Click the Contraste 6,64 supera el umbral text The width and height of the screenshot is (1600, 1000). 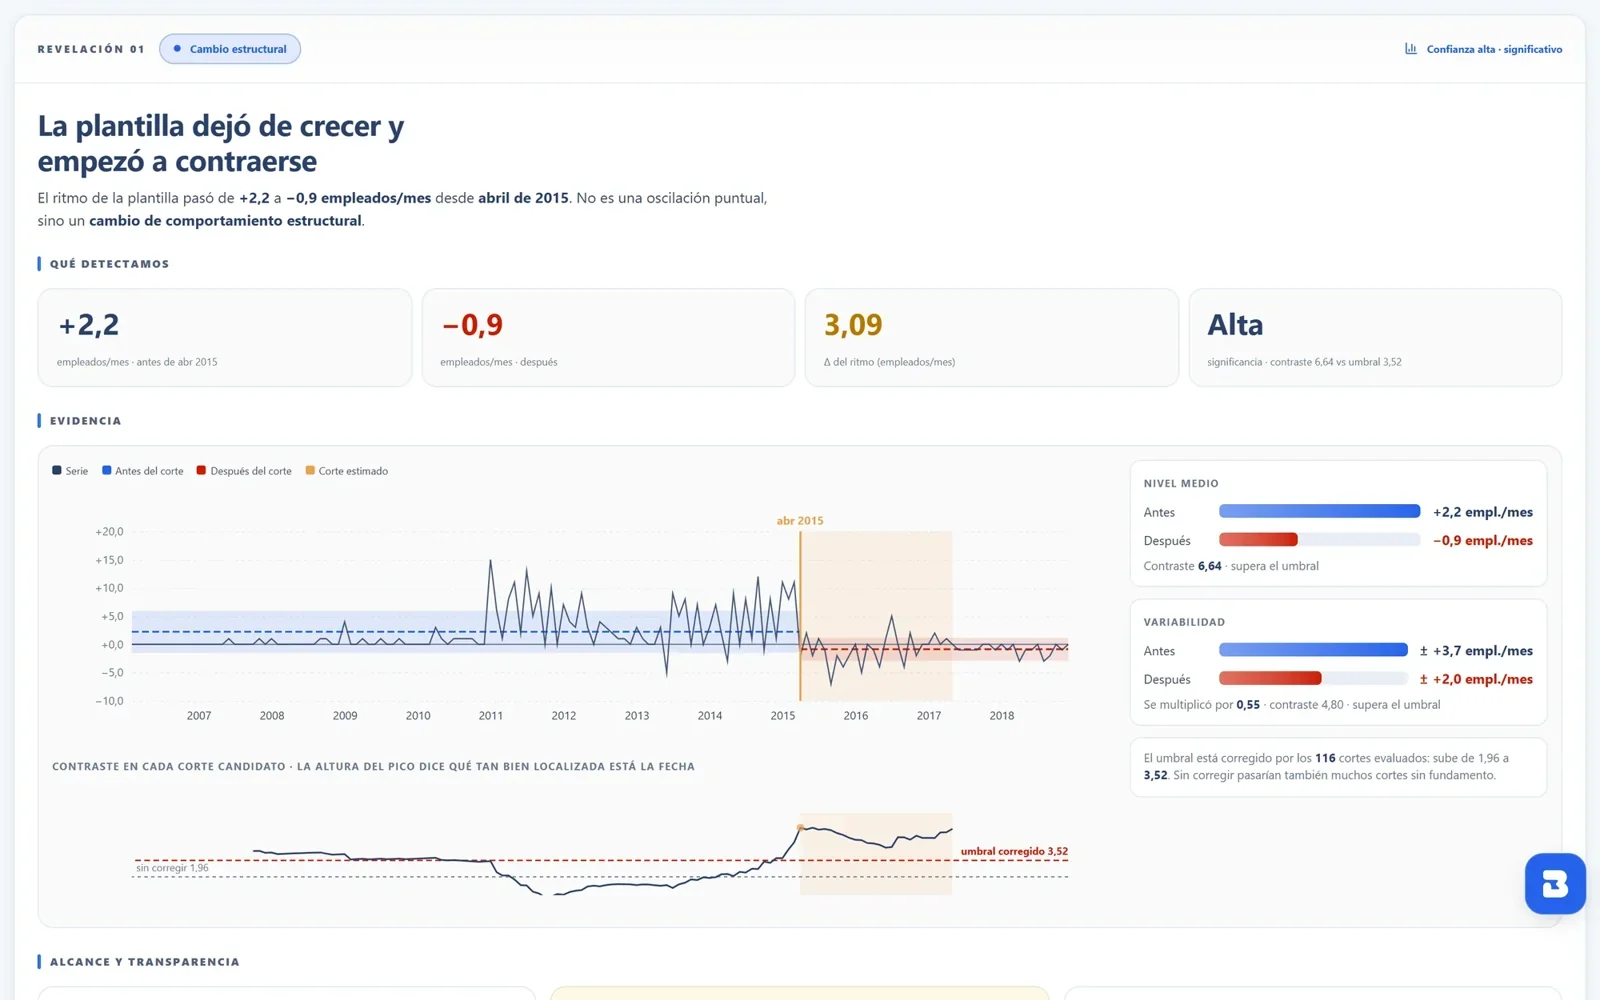pyautogui.click(x=1231, y=566)
